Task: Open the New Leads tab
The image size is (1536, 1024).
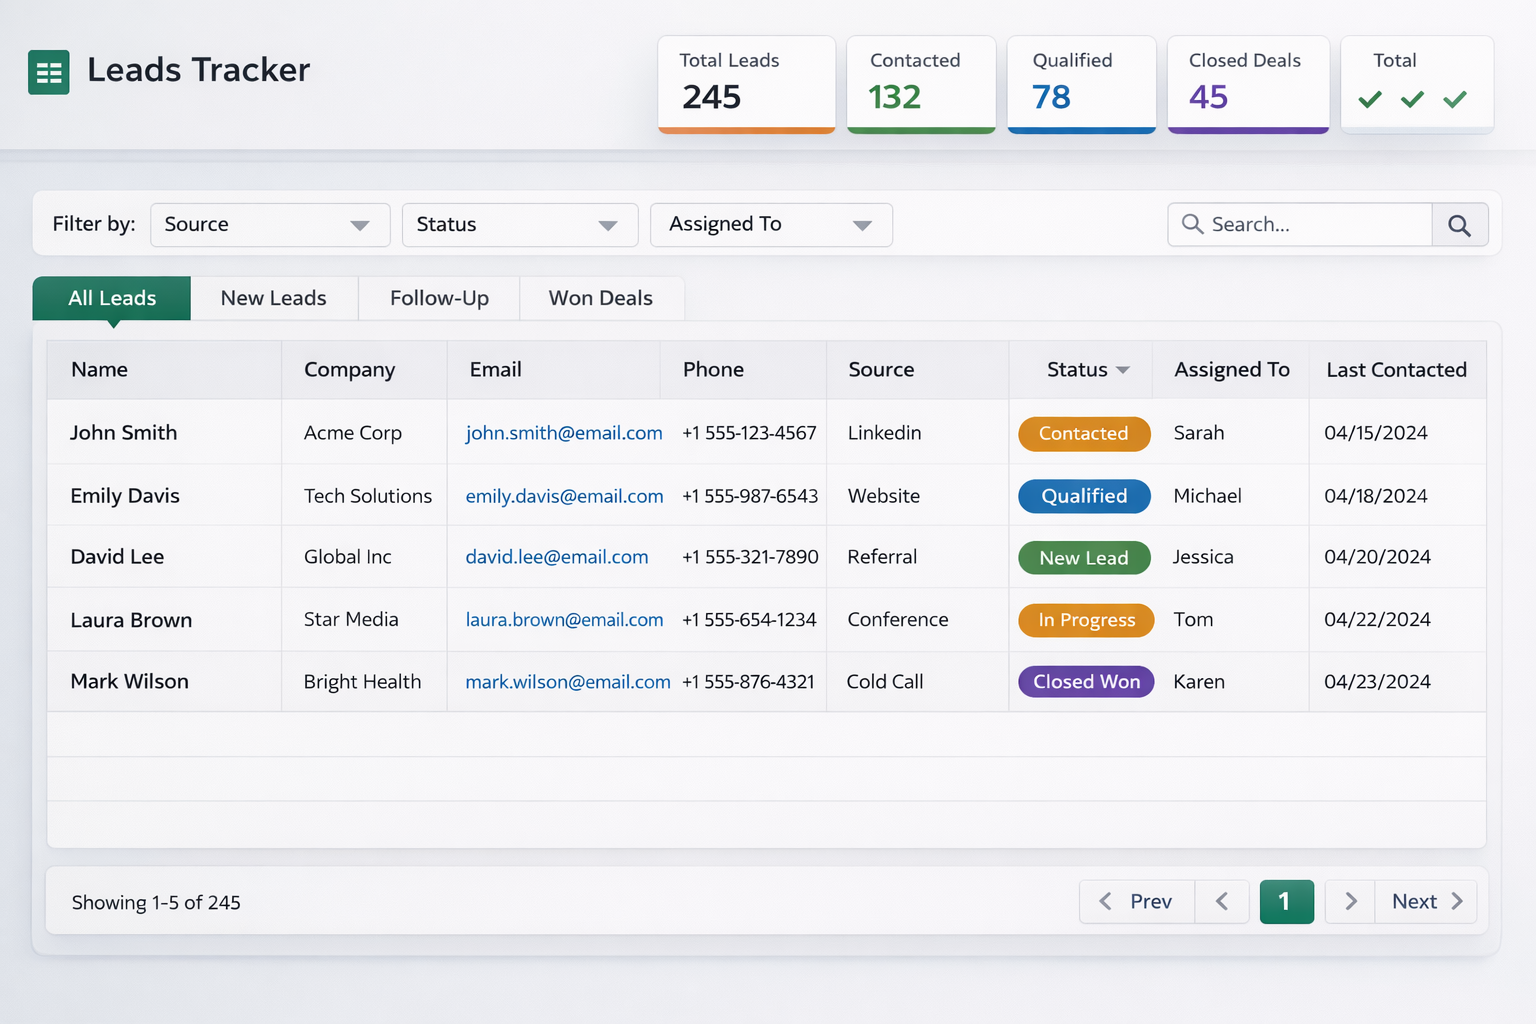Action: (273, 297)
